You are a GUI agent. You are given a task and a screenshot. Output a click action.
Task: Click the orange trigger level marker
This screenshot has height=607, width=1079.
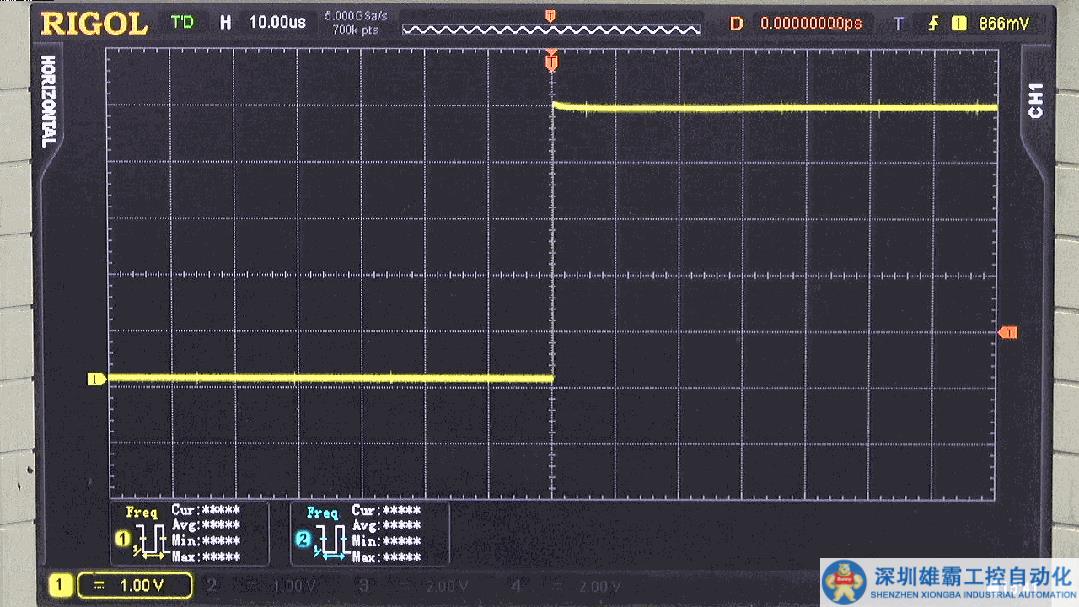click(x=1008, y=332)
